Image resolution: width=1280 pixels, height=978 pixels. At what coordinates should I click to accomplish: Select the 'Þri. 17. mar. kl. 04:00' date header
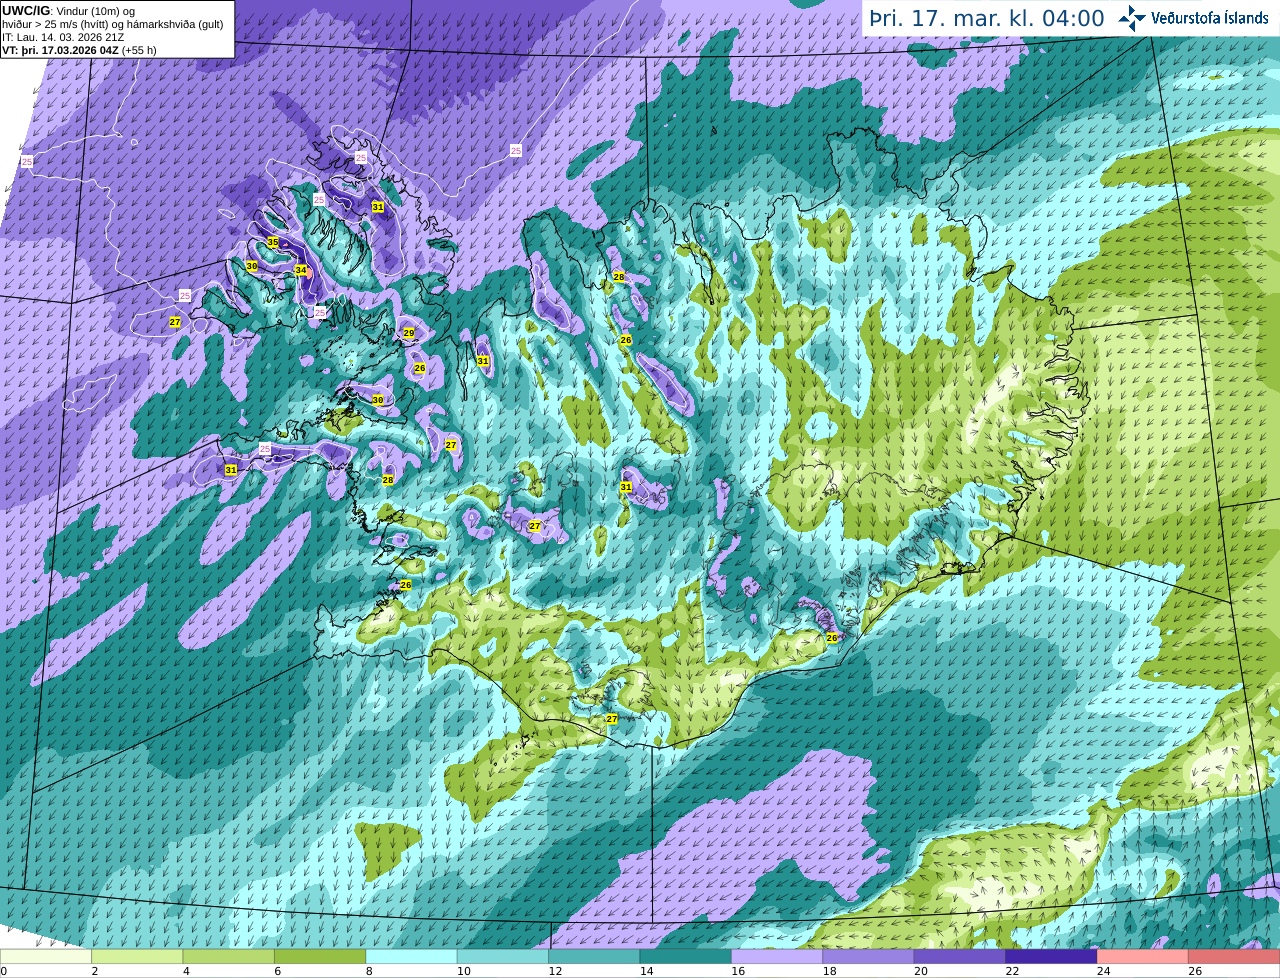(x=987, y=18)
